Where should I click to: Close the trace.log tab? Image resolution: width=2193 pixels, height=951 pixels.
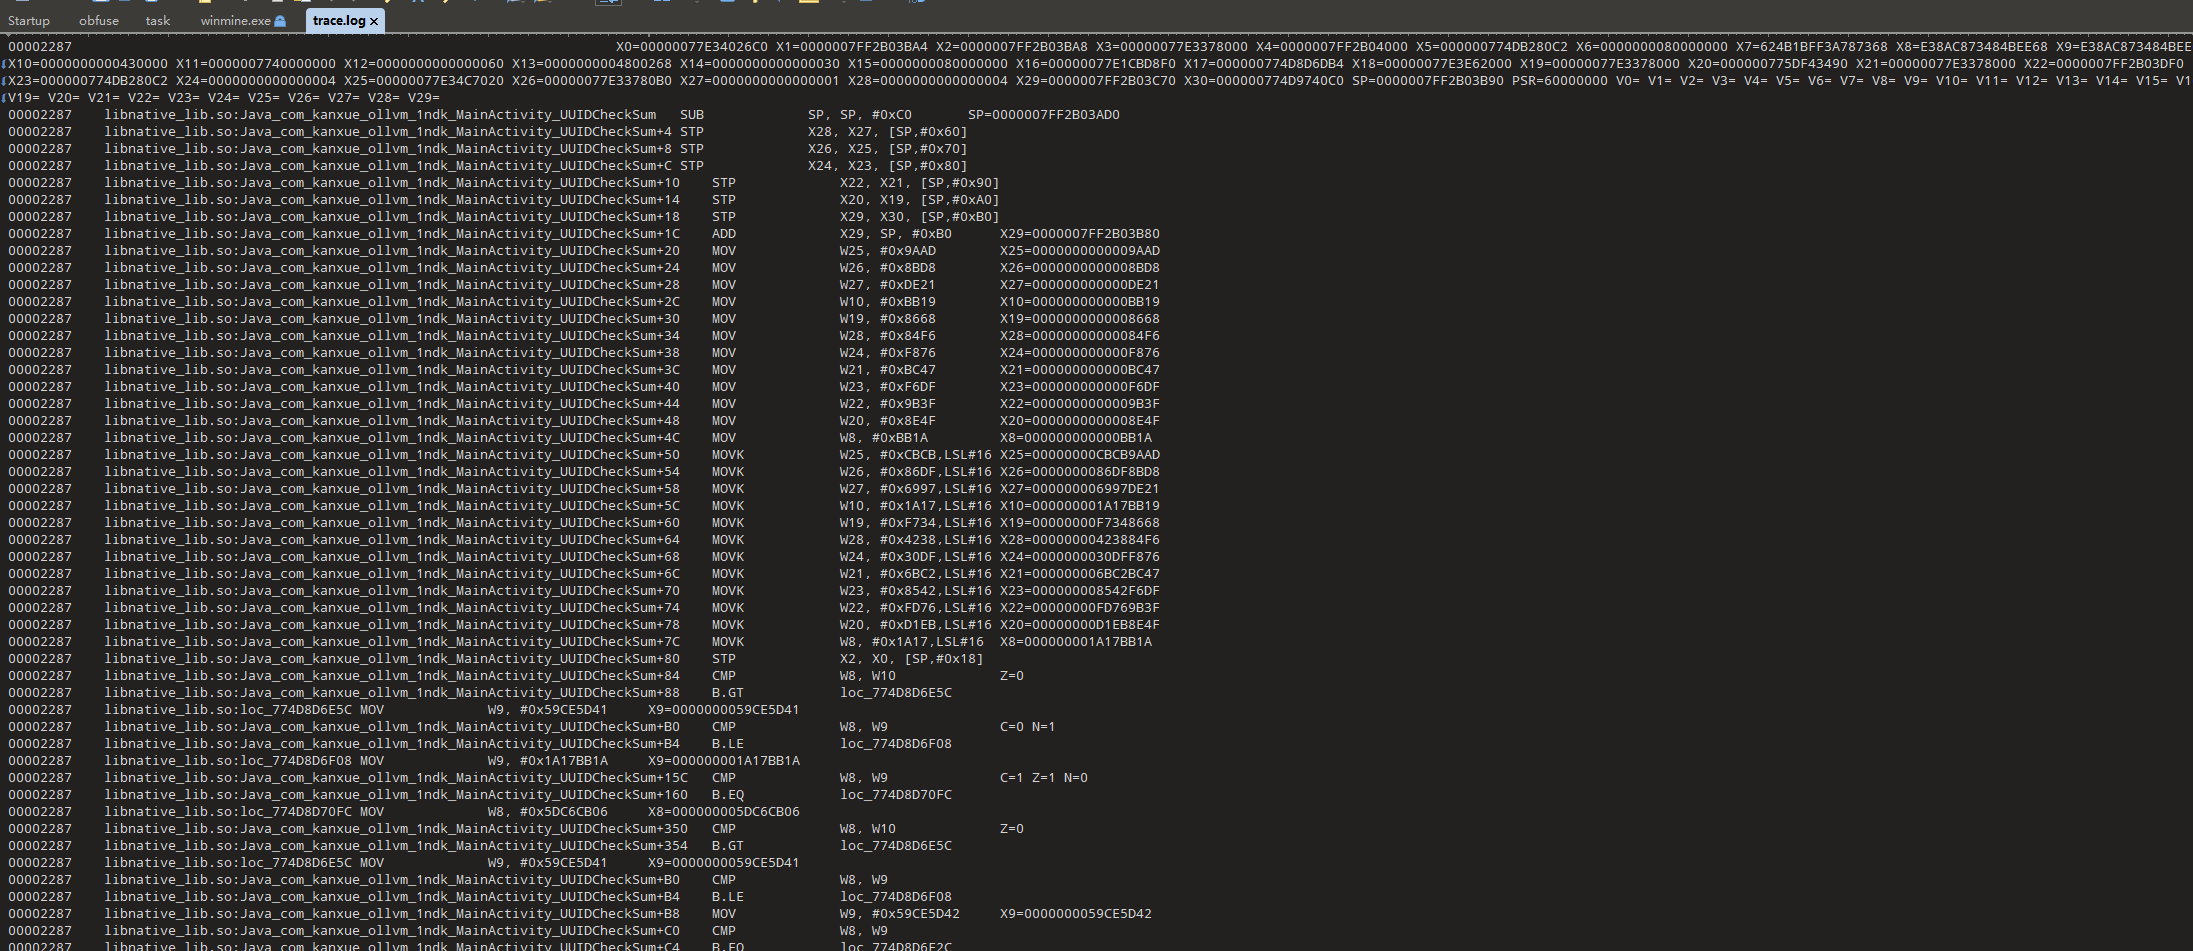point(374,21)
